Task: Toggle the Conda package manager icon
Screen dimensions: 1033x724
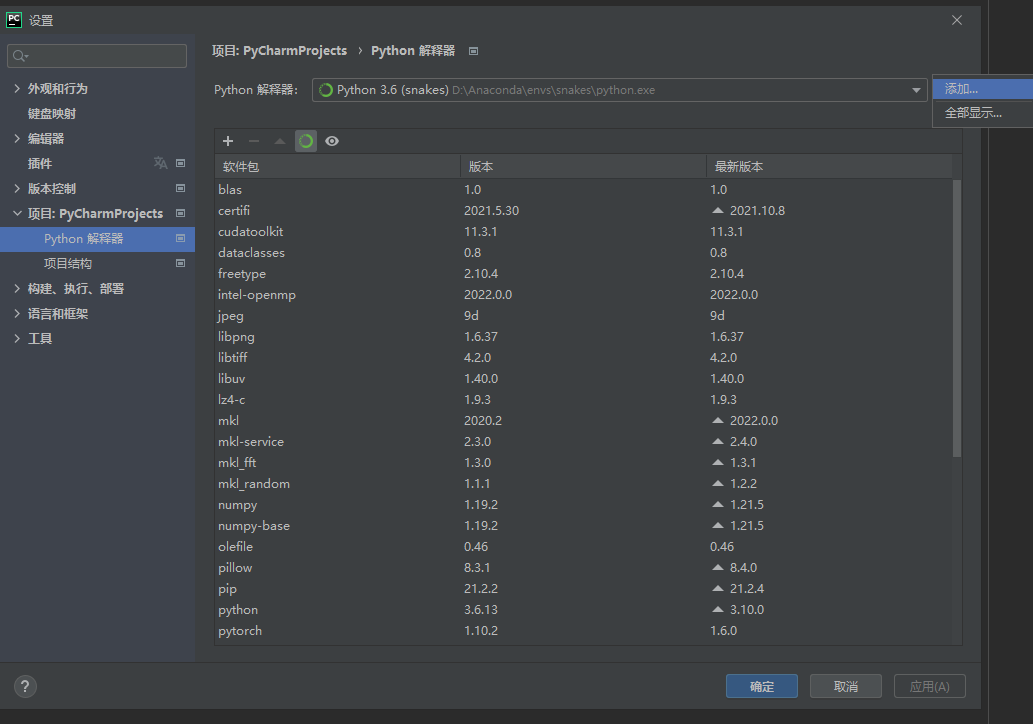Action: point(305,140)
